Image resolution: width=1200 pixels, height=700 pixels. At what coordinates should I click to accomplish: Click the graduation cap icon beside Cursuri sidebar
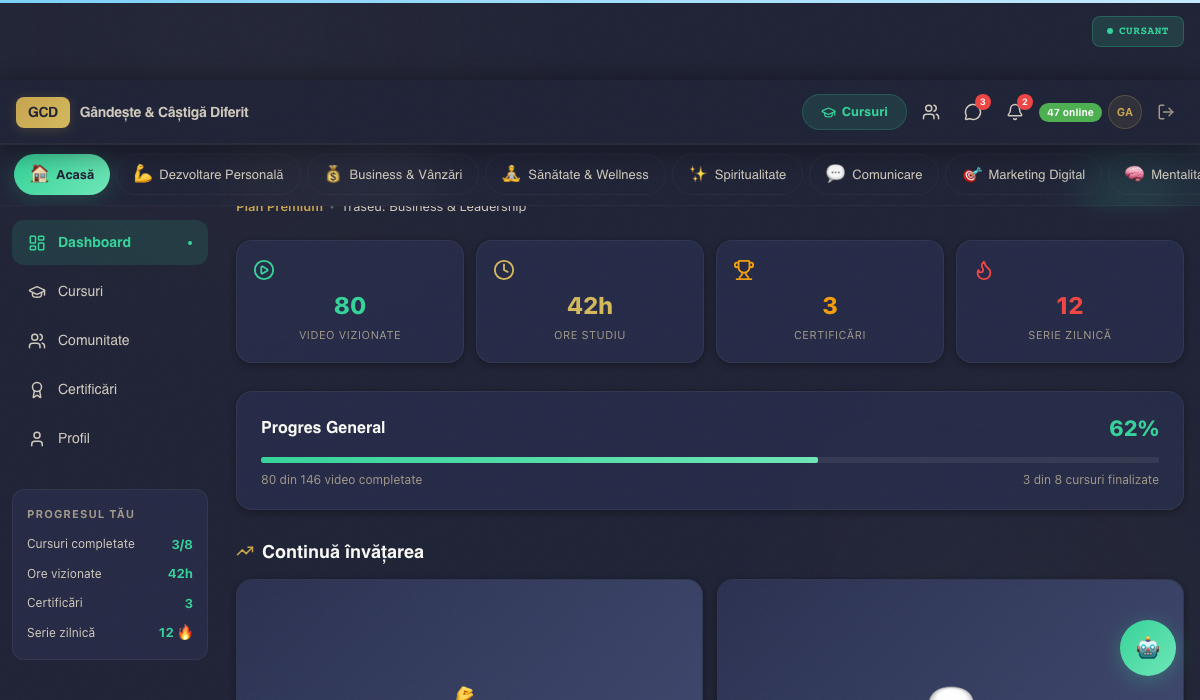(37, 292)
